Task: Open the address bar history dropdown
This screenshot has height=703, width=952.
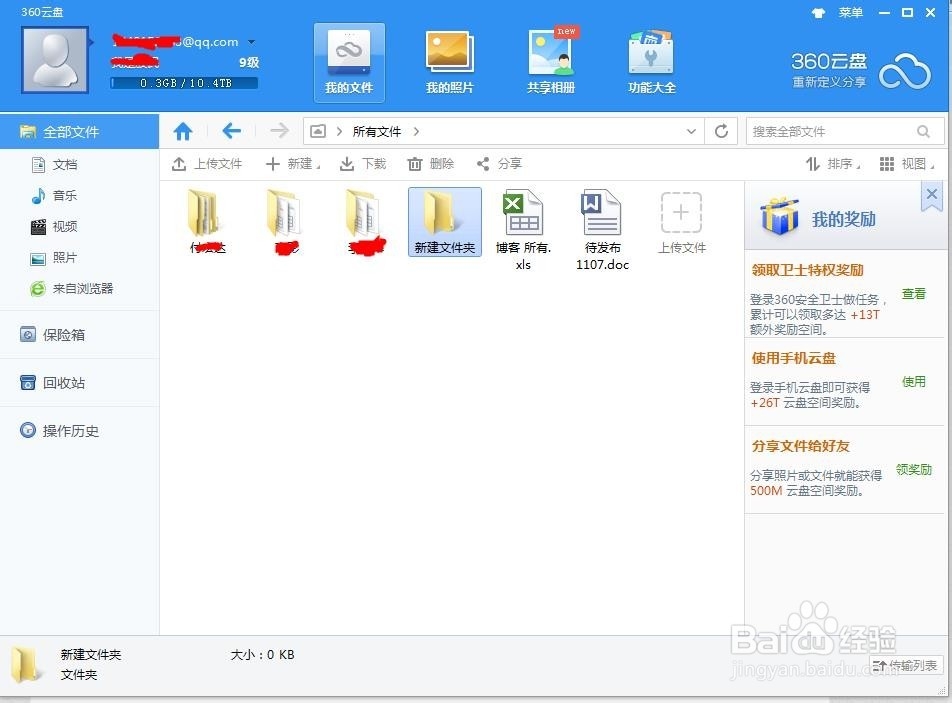Action: (x=691, y=131)
